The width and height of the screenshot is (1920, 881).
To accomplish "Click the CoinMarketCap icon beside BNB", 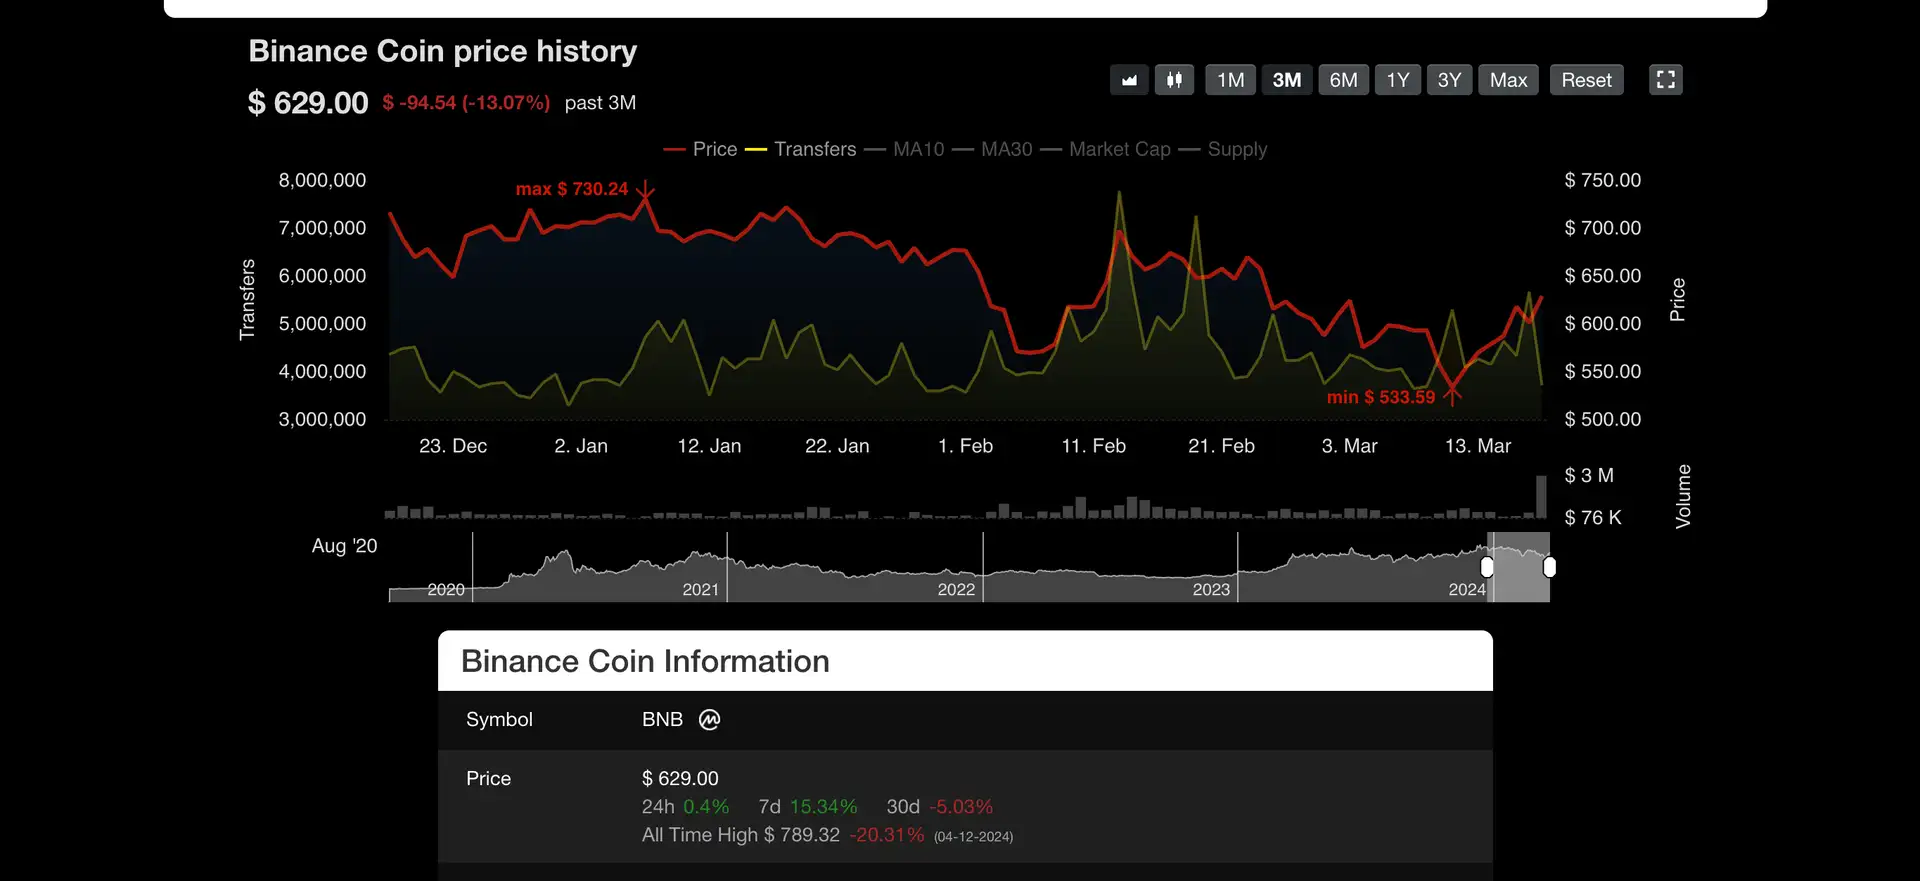I will 709,720.
